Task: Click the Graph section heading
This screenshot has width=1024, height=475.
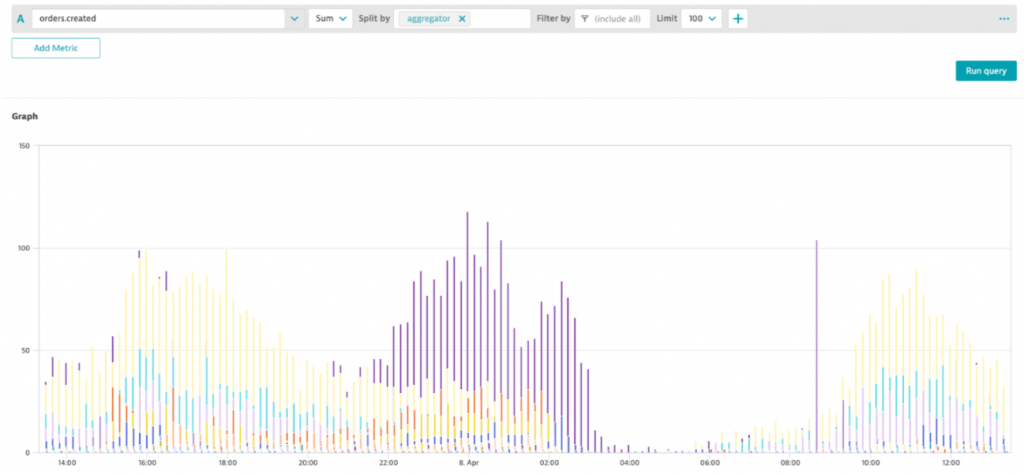Action: 24,116
